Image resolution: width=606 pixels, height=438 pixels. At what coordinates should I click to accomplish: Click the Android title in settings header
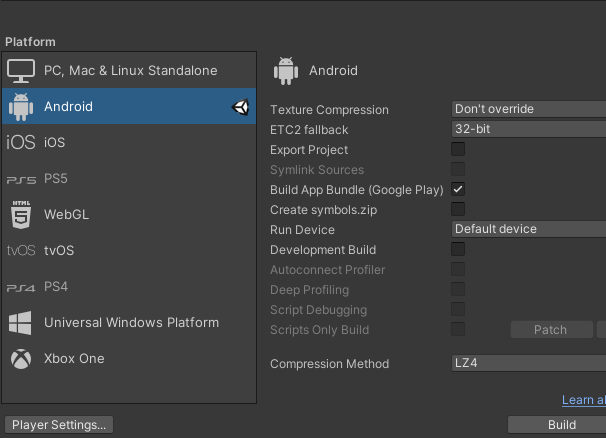click(x=333, y=71)
